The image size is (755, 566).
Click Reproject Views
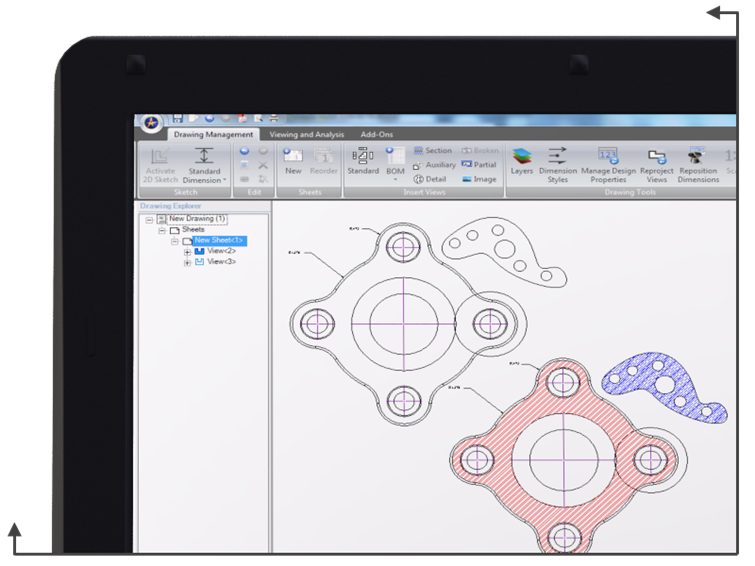pos(657,165)
